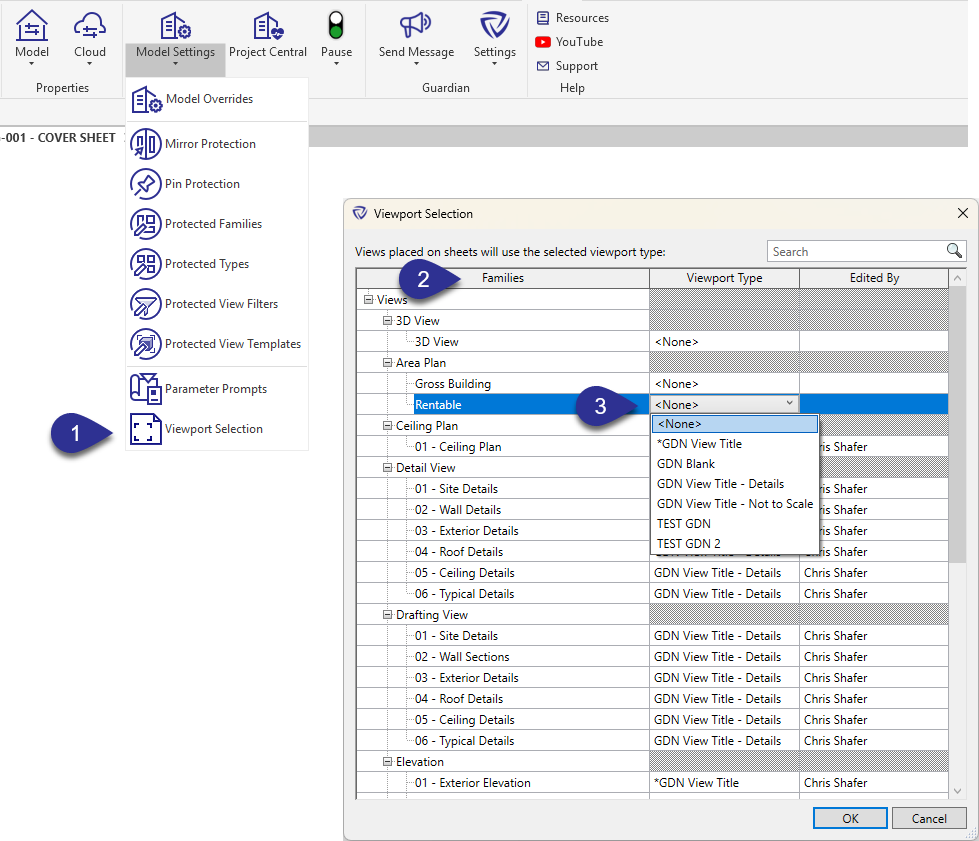Collapse the Views root node
This screenshot has height=841, width=979.
368,300
